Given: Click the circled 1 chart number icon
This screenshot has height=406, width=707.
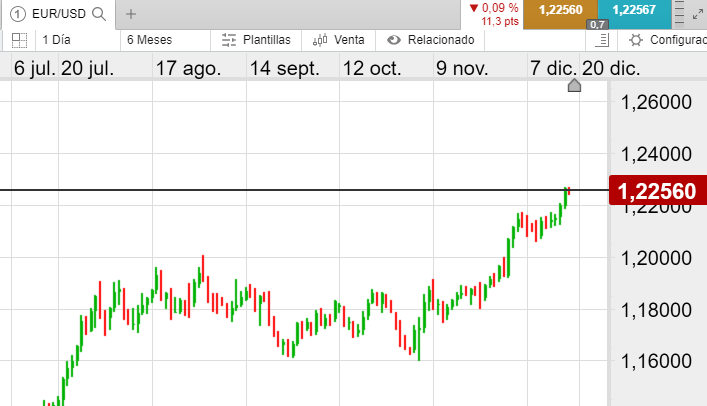Looking at the screenshot, I should click(18, 14).
